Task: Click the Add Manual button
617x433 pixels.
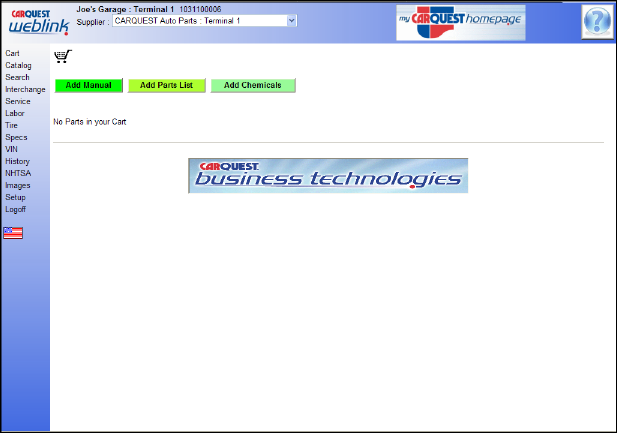Action: (89, 85)
